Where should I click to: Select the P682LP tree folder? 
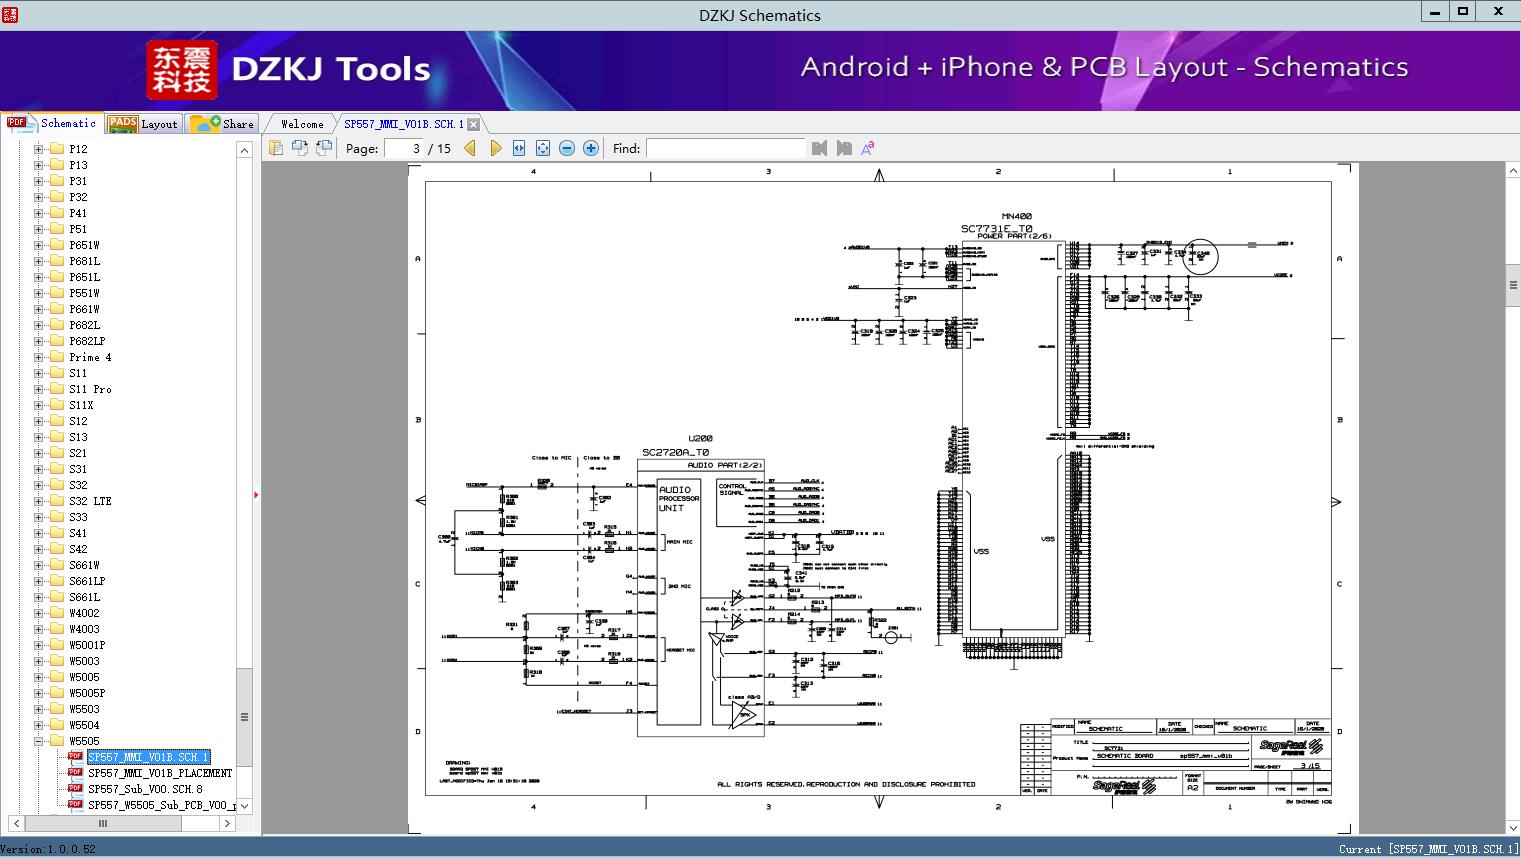pyautogui.click(x=87, y=341)
